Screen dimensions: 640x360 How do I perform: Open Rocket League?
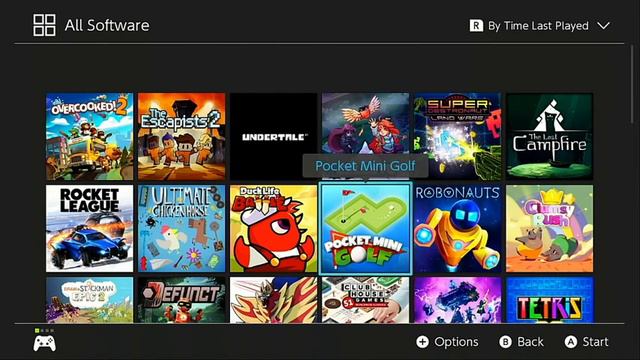click(89, 229)
